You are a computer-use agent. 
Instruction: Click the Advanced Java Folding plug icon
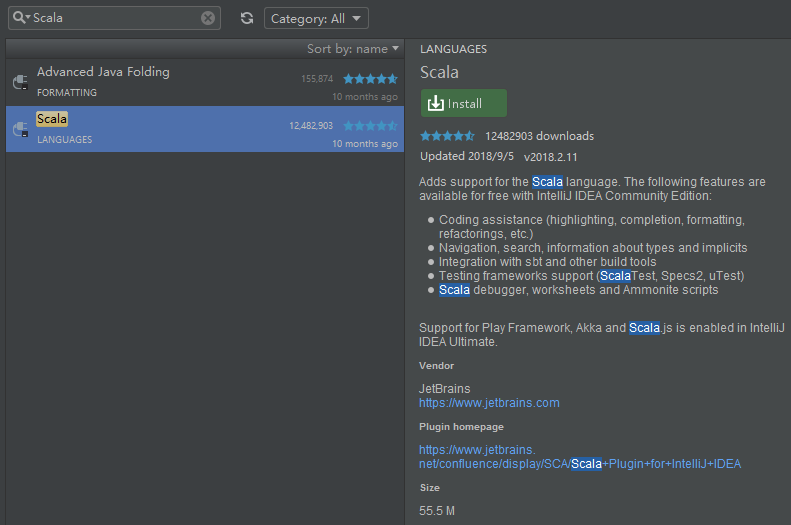click(x=20, y=82)
